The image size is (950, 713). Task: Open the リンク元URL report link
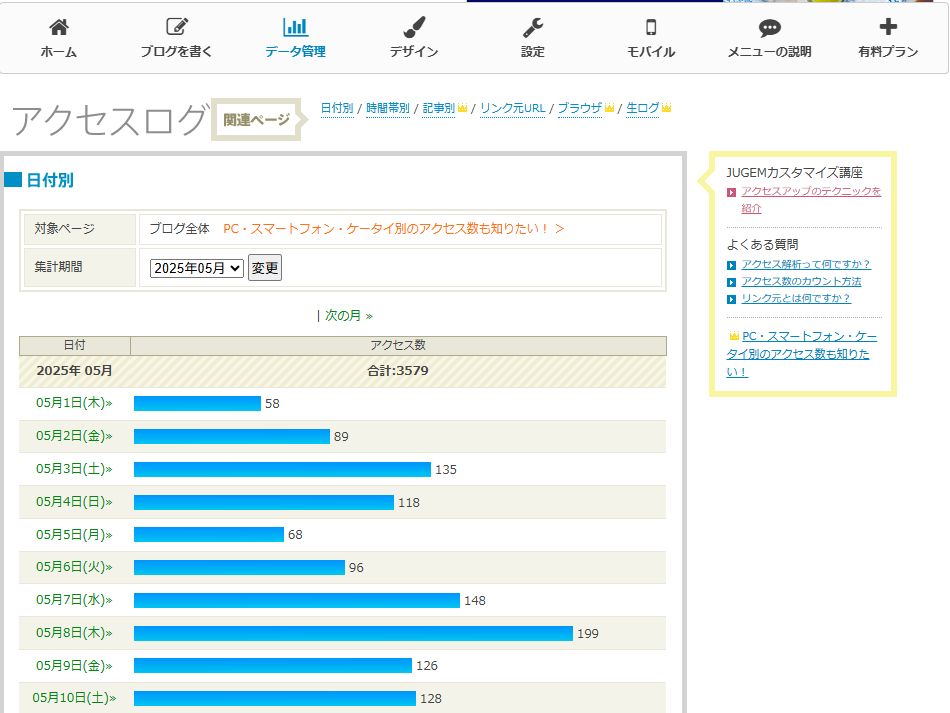click(x=512, y=108)
